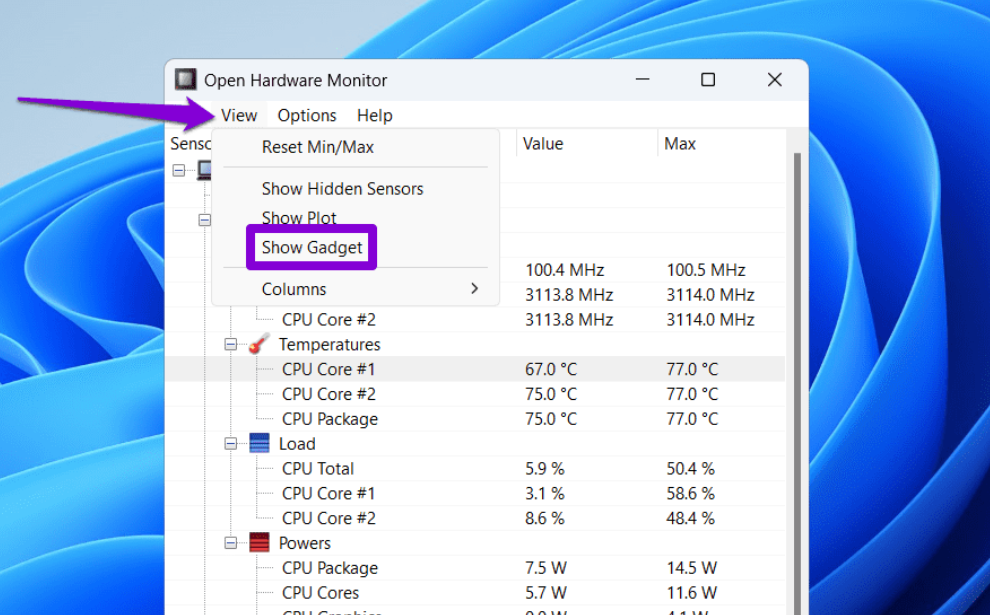Open the Help menu
This screenshot has height=615, width=990.
(374, 115)
